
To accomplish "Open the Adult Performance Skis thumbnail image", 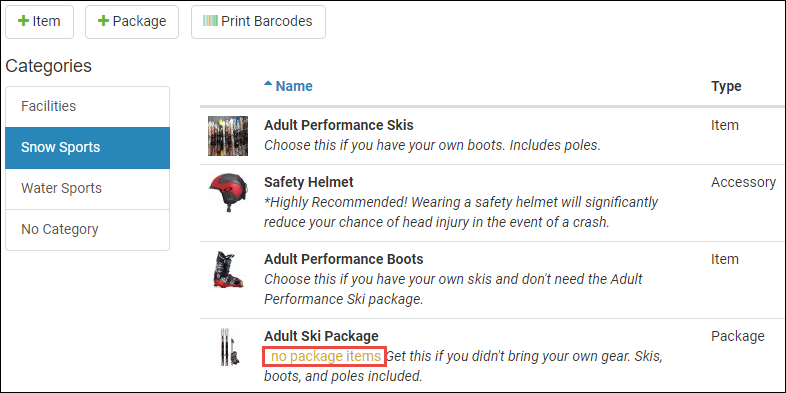I will [228, 136].
